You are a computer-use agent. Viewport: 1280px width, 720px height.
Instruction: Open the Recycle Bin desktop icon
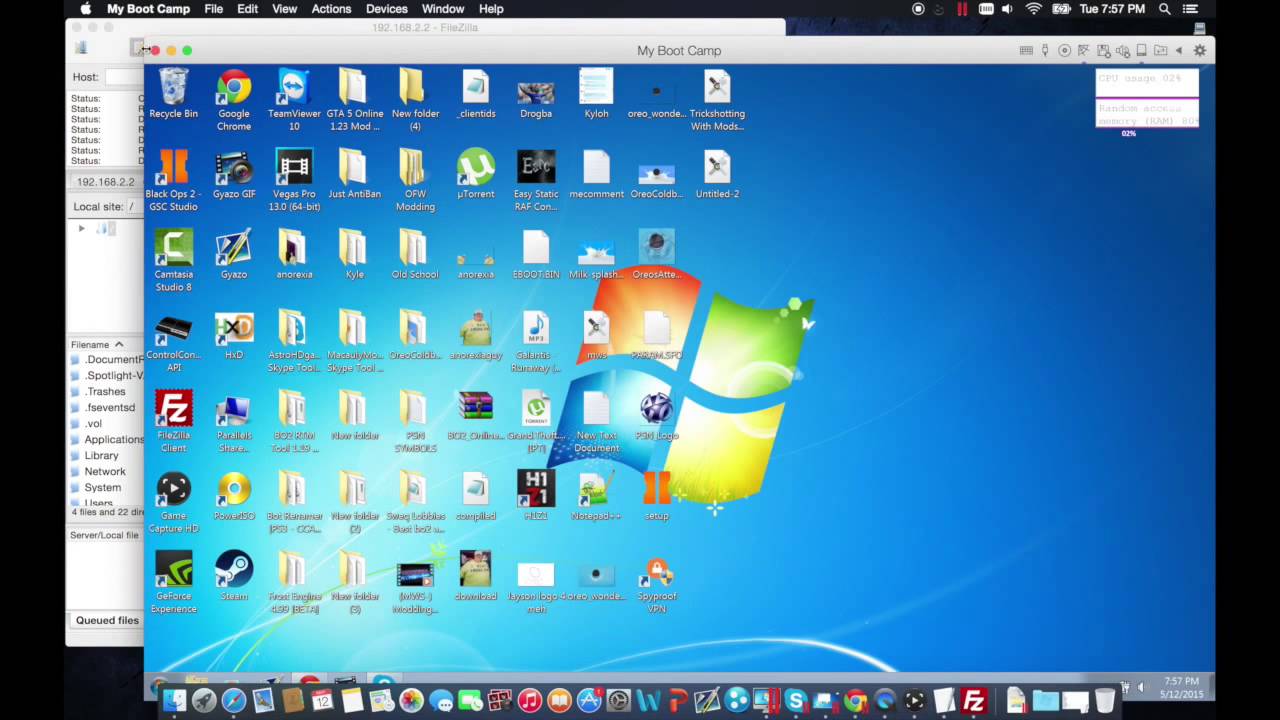(173, 94)
